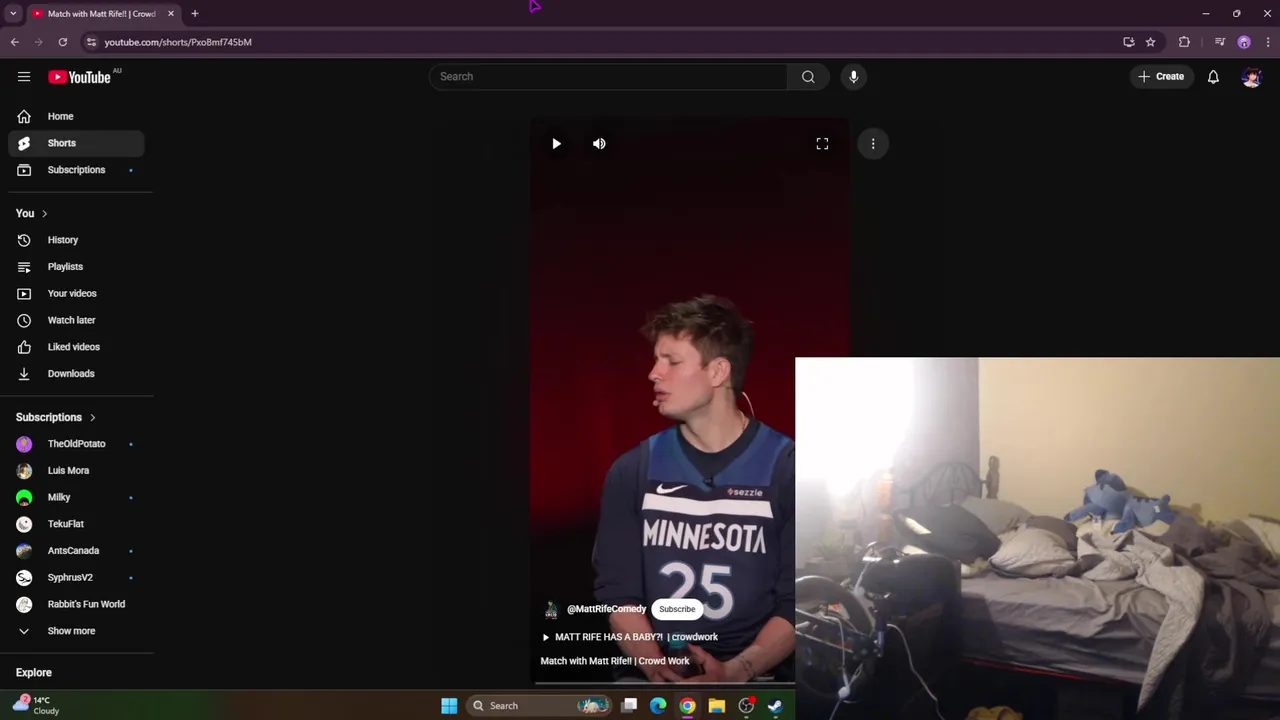Install app icon in address bar
This screenshot has width=1280, height=720.
[1129, 42]
